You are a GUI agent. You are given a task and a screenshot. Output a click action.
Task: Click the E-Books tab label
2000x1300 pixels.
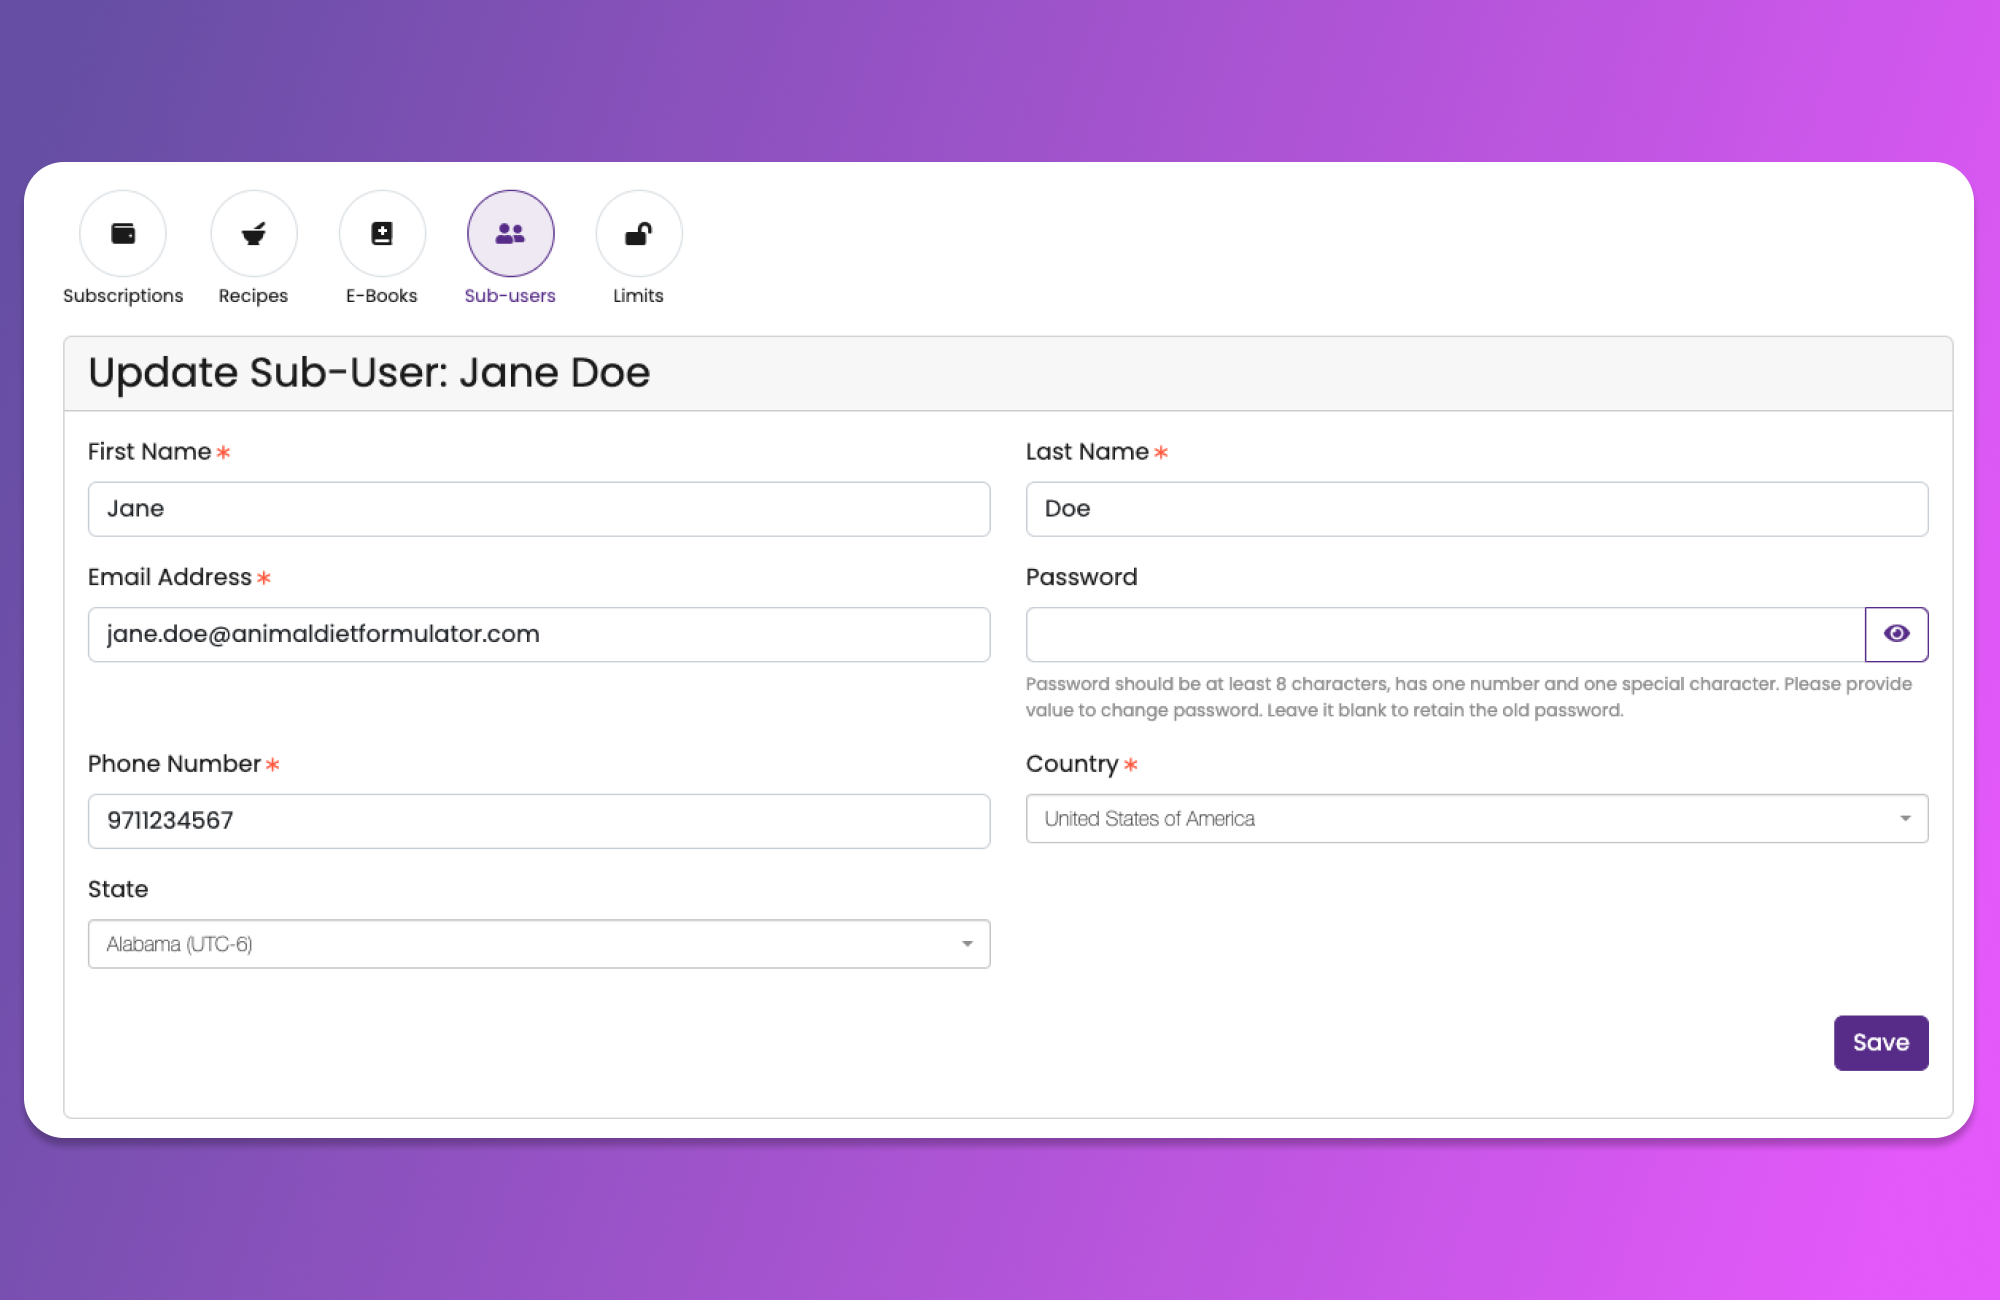382,296
